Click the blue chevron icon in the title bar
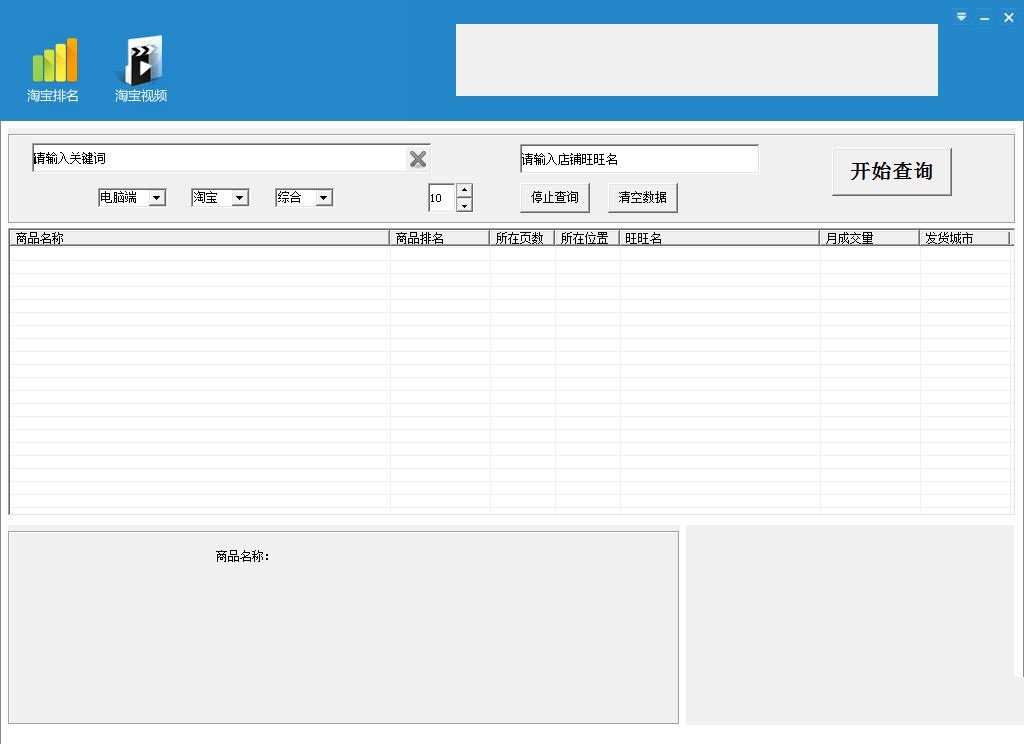This screenshot has width=1024, height=744. pyautogui.click(x=960, y=17)
